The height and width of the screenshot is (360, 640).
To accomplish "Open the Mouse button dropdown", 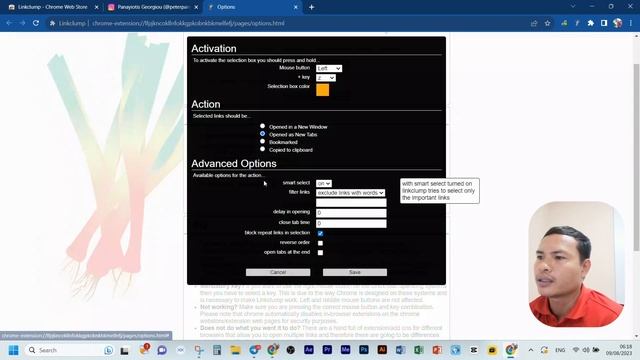I will coord(329,69).
